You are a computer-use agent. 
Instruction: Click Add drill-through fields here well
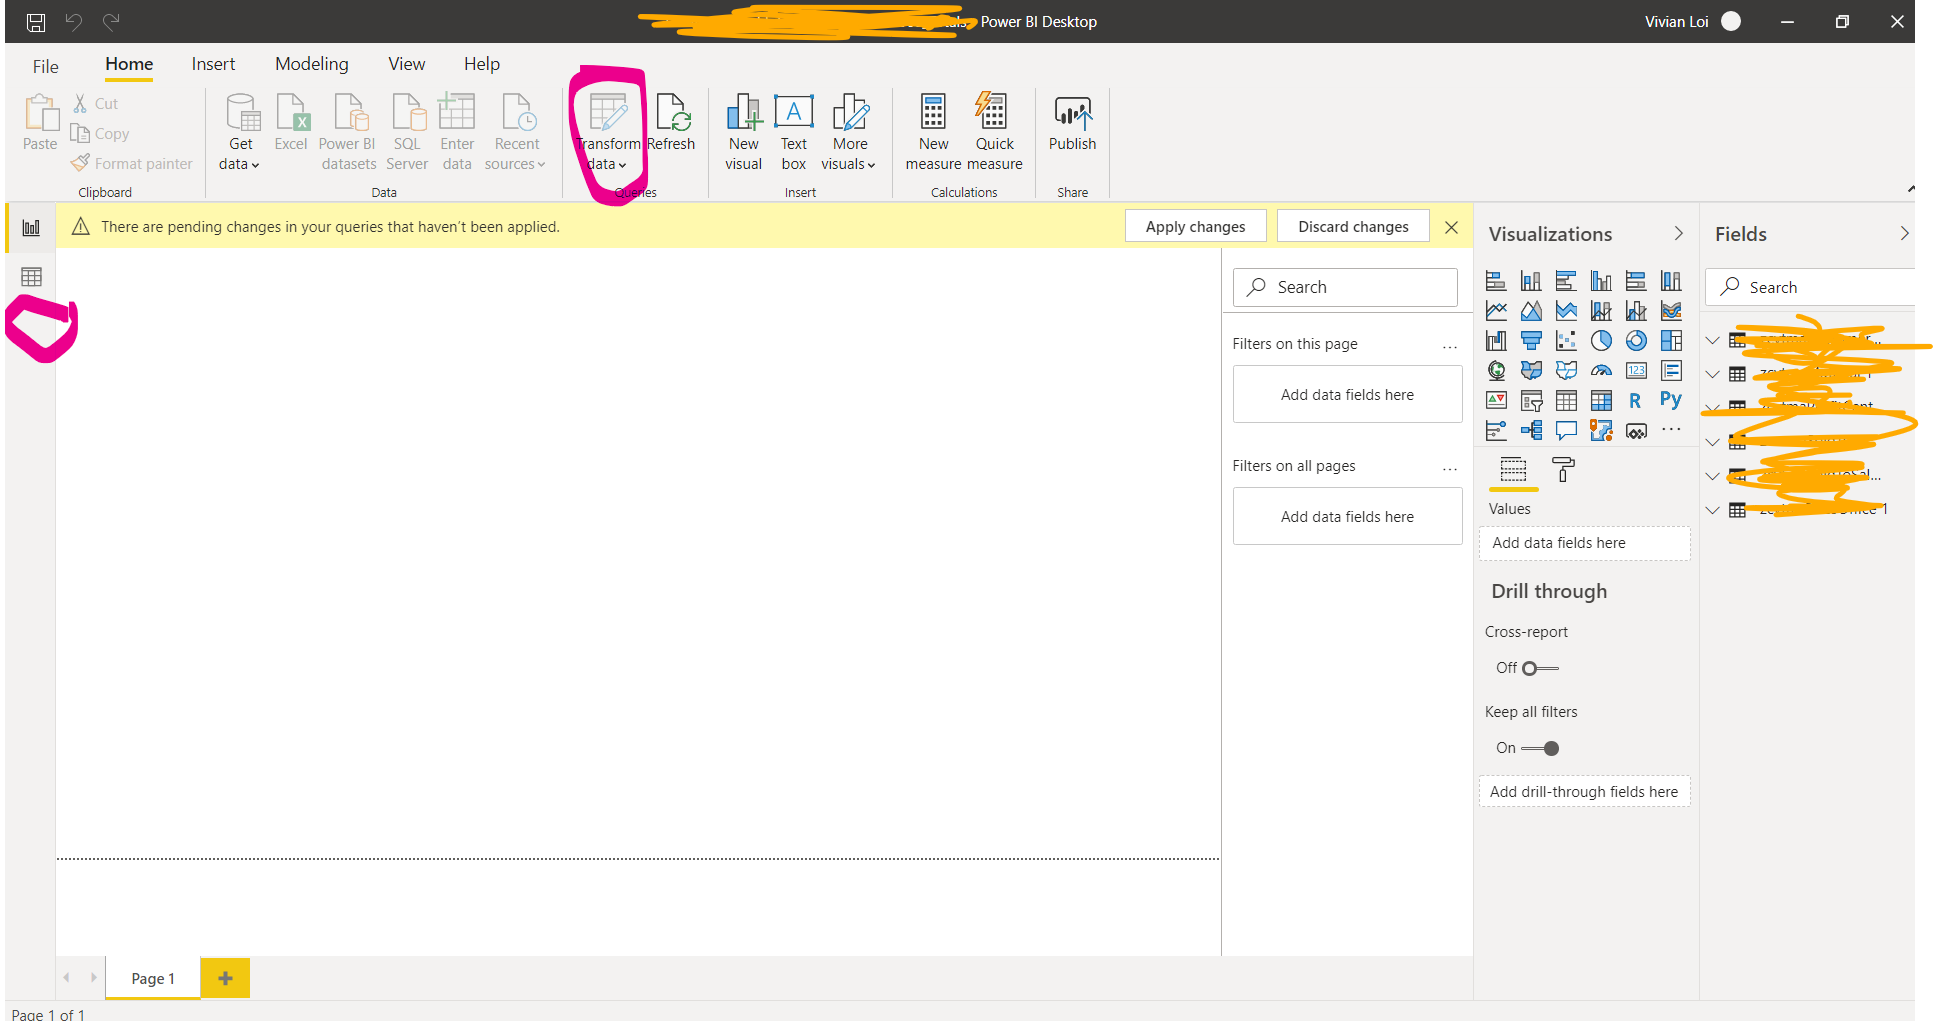[1584, 792]
